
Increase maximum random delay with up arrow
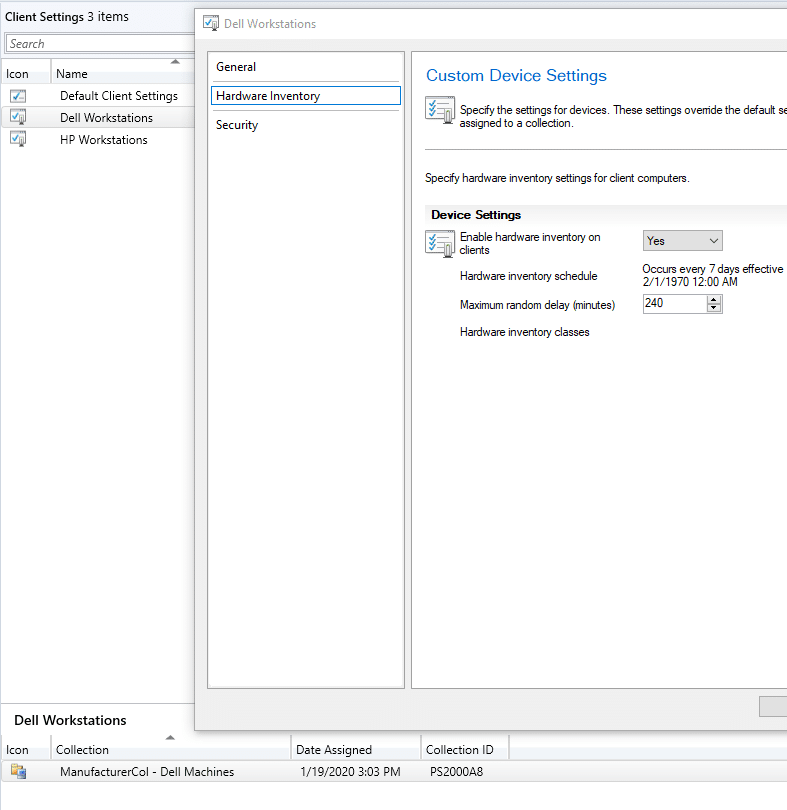(714, 300)
